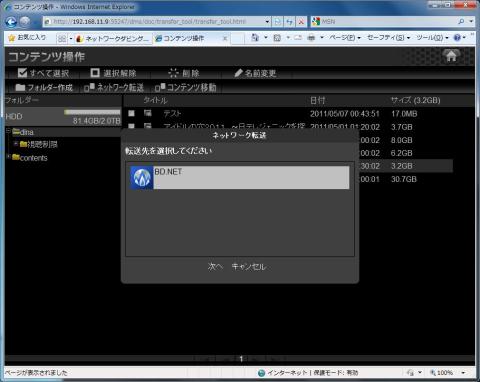Click ネットワーク転送 toolbar button
The height and width of the screenshot is (382, 480).
point(114,88)
